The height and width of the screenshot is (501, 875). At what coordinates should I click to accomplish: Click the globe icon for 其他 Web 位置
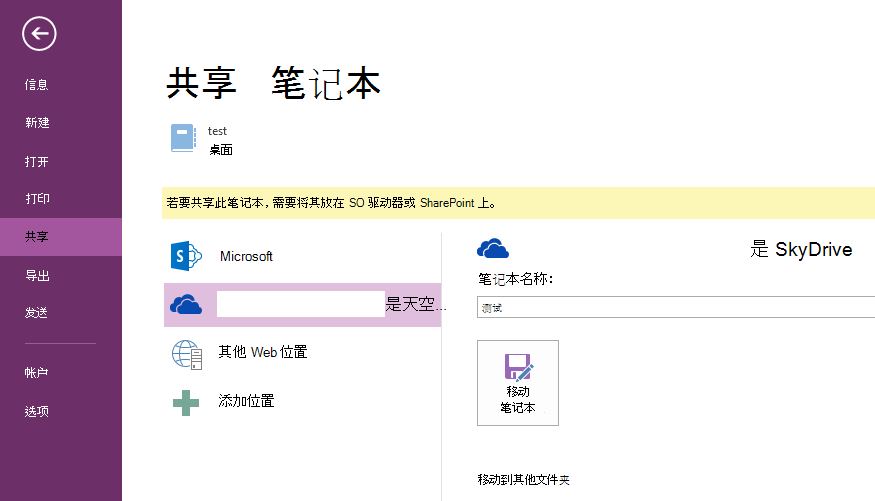tap(186, 354)
